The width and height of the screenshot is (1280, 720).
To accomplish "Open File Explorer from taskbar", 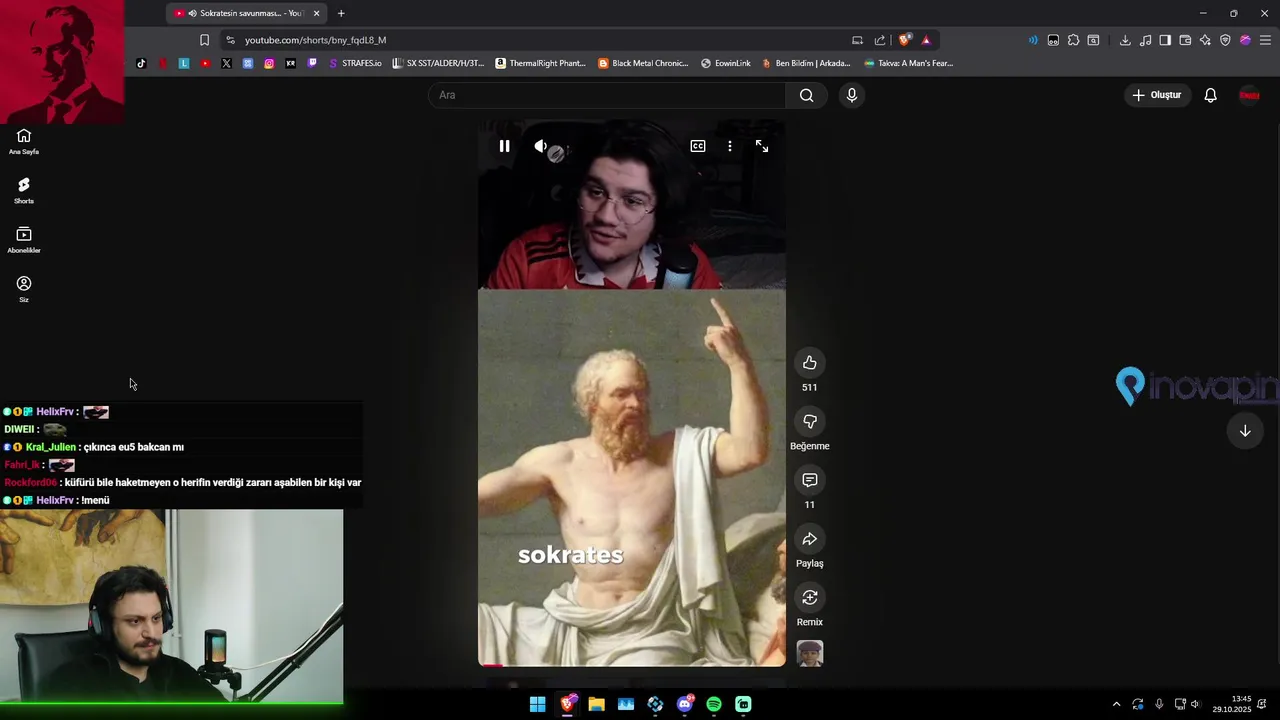I will [x=597, y=704].
